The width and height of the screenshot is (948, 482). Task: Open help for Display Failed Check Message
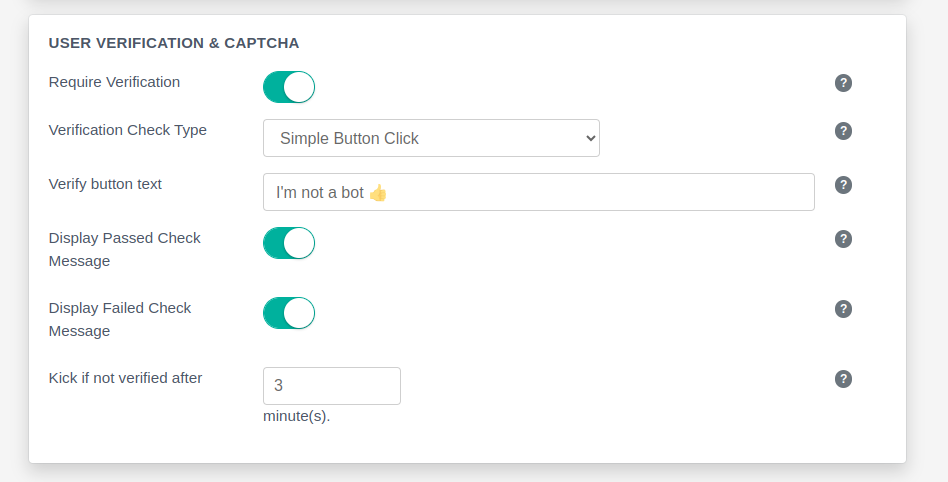(843, 309)
